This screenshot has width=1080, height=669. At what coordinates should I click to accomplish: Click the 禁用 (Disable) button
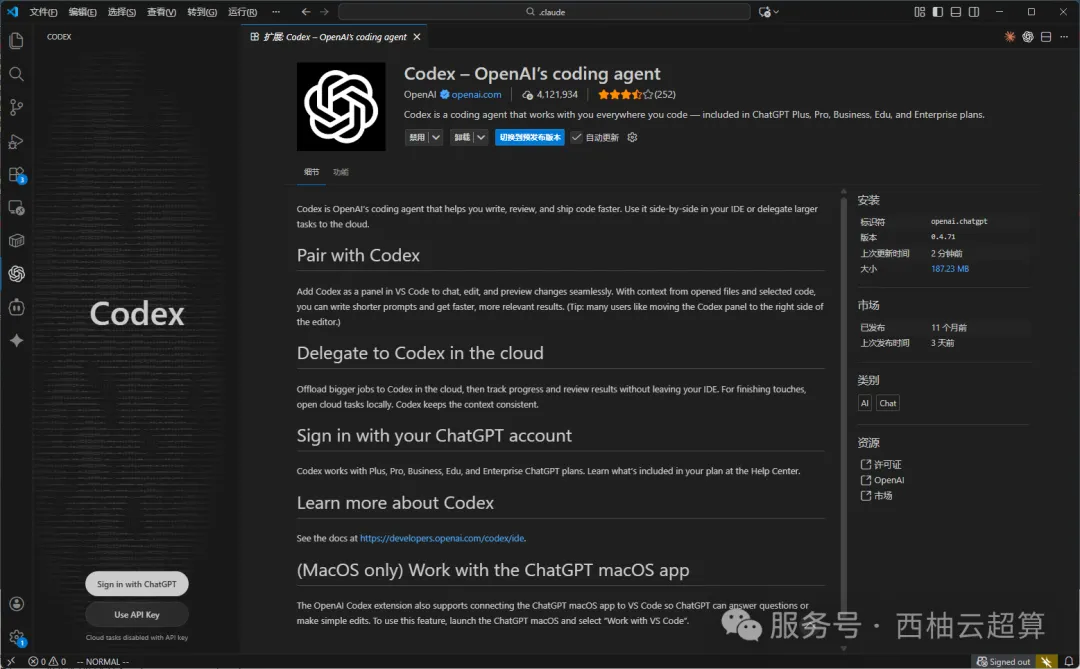[x=417, y=137]
